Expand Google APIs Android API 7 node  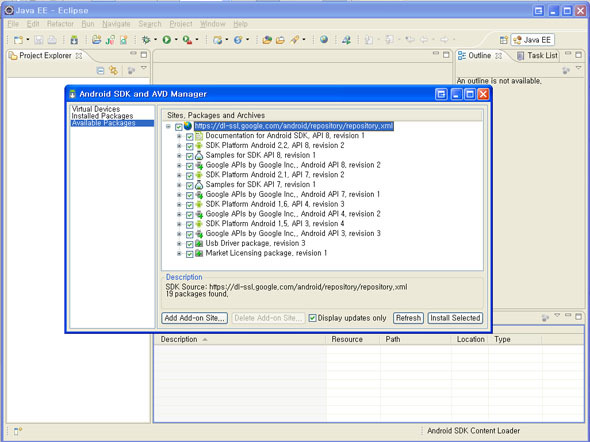point(179,194)
